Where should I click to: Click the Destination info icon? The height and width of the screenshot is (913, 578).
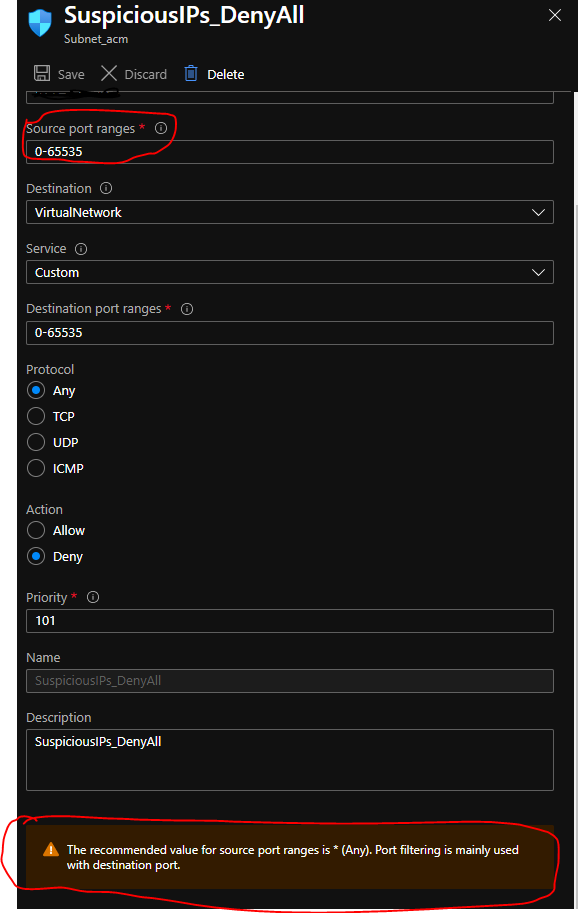[106, 188]
